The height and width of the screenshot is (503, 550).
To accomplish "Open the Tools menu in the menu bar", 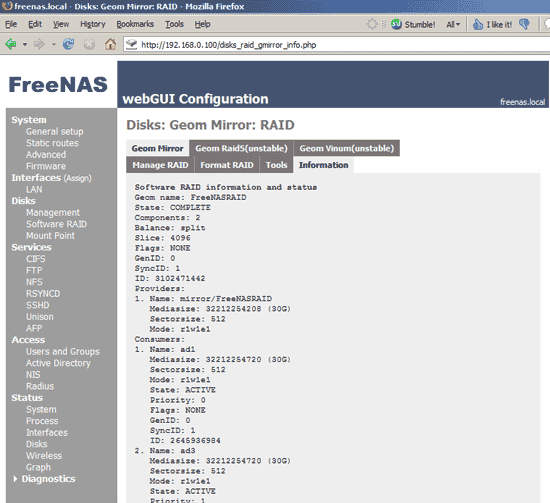I will pyautogui.click(x=174, y=24).
